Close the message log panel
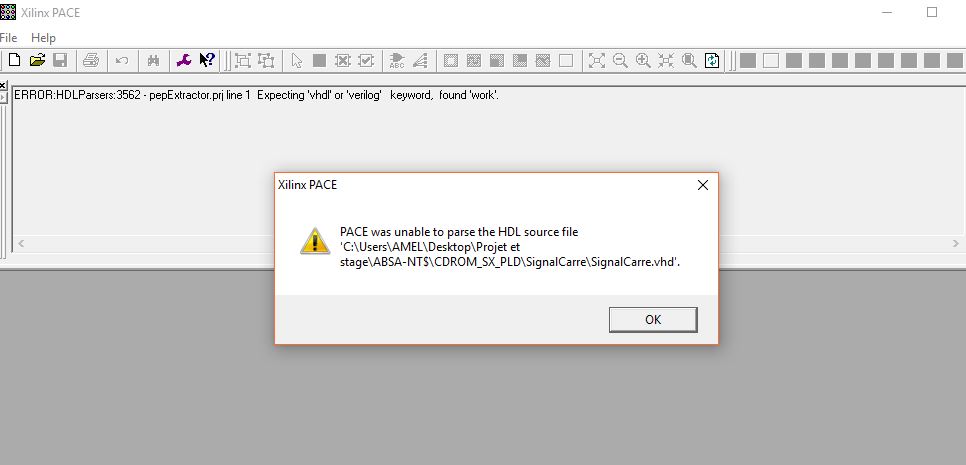This screenshot has height=465, width=966. [3, 85]
